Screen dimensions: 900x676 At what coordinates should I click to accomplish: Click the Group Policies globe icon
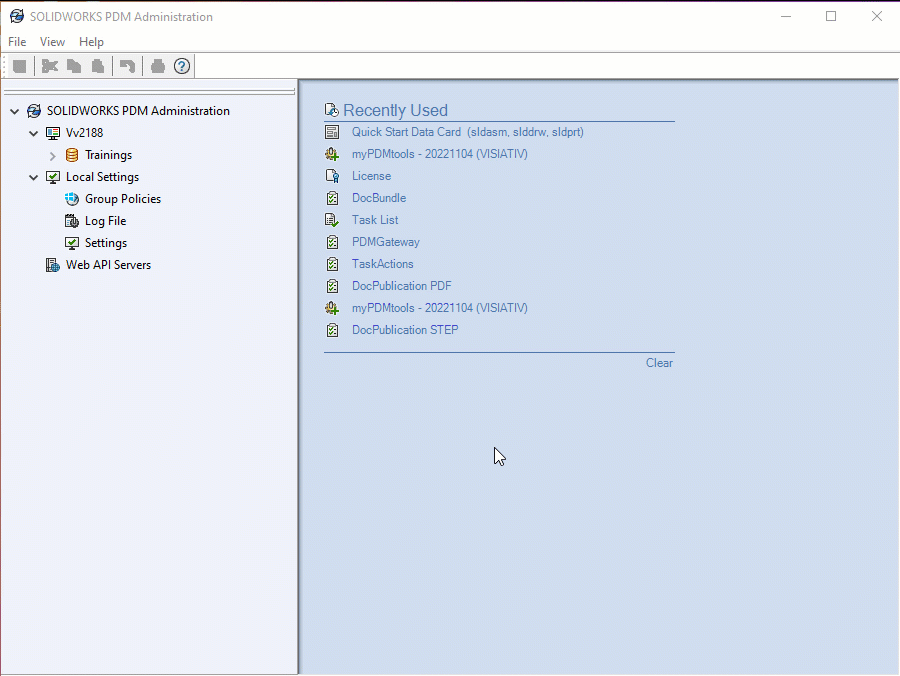click(72, 199)
